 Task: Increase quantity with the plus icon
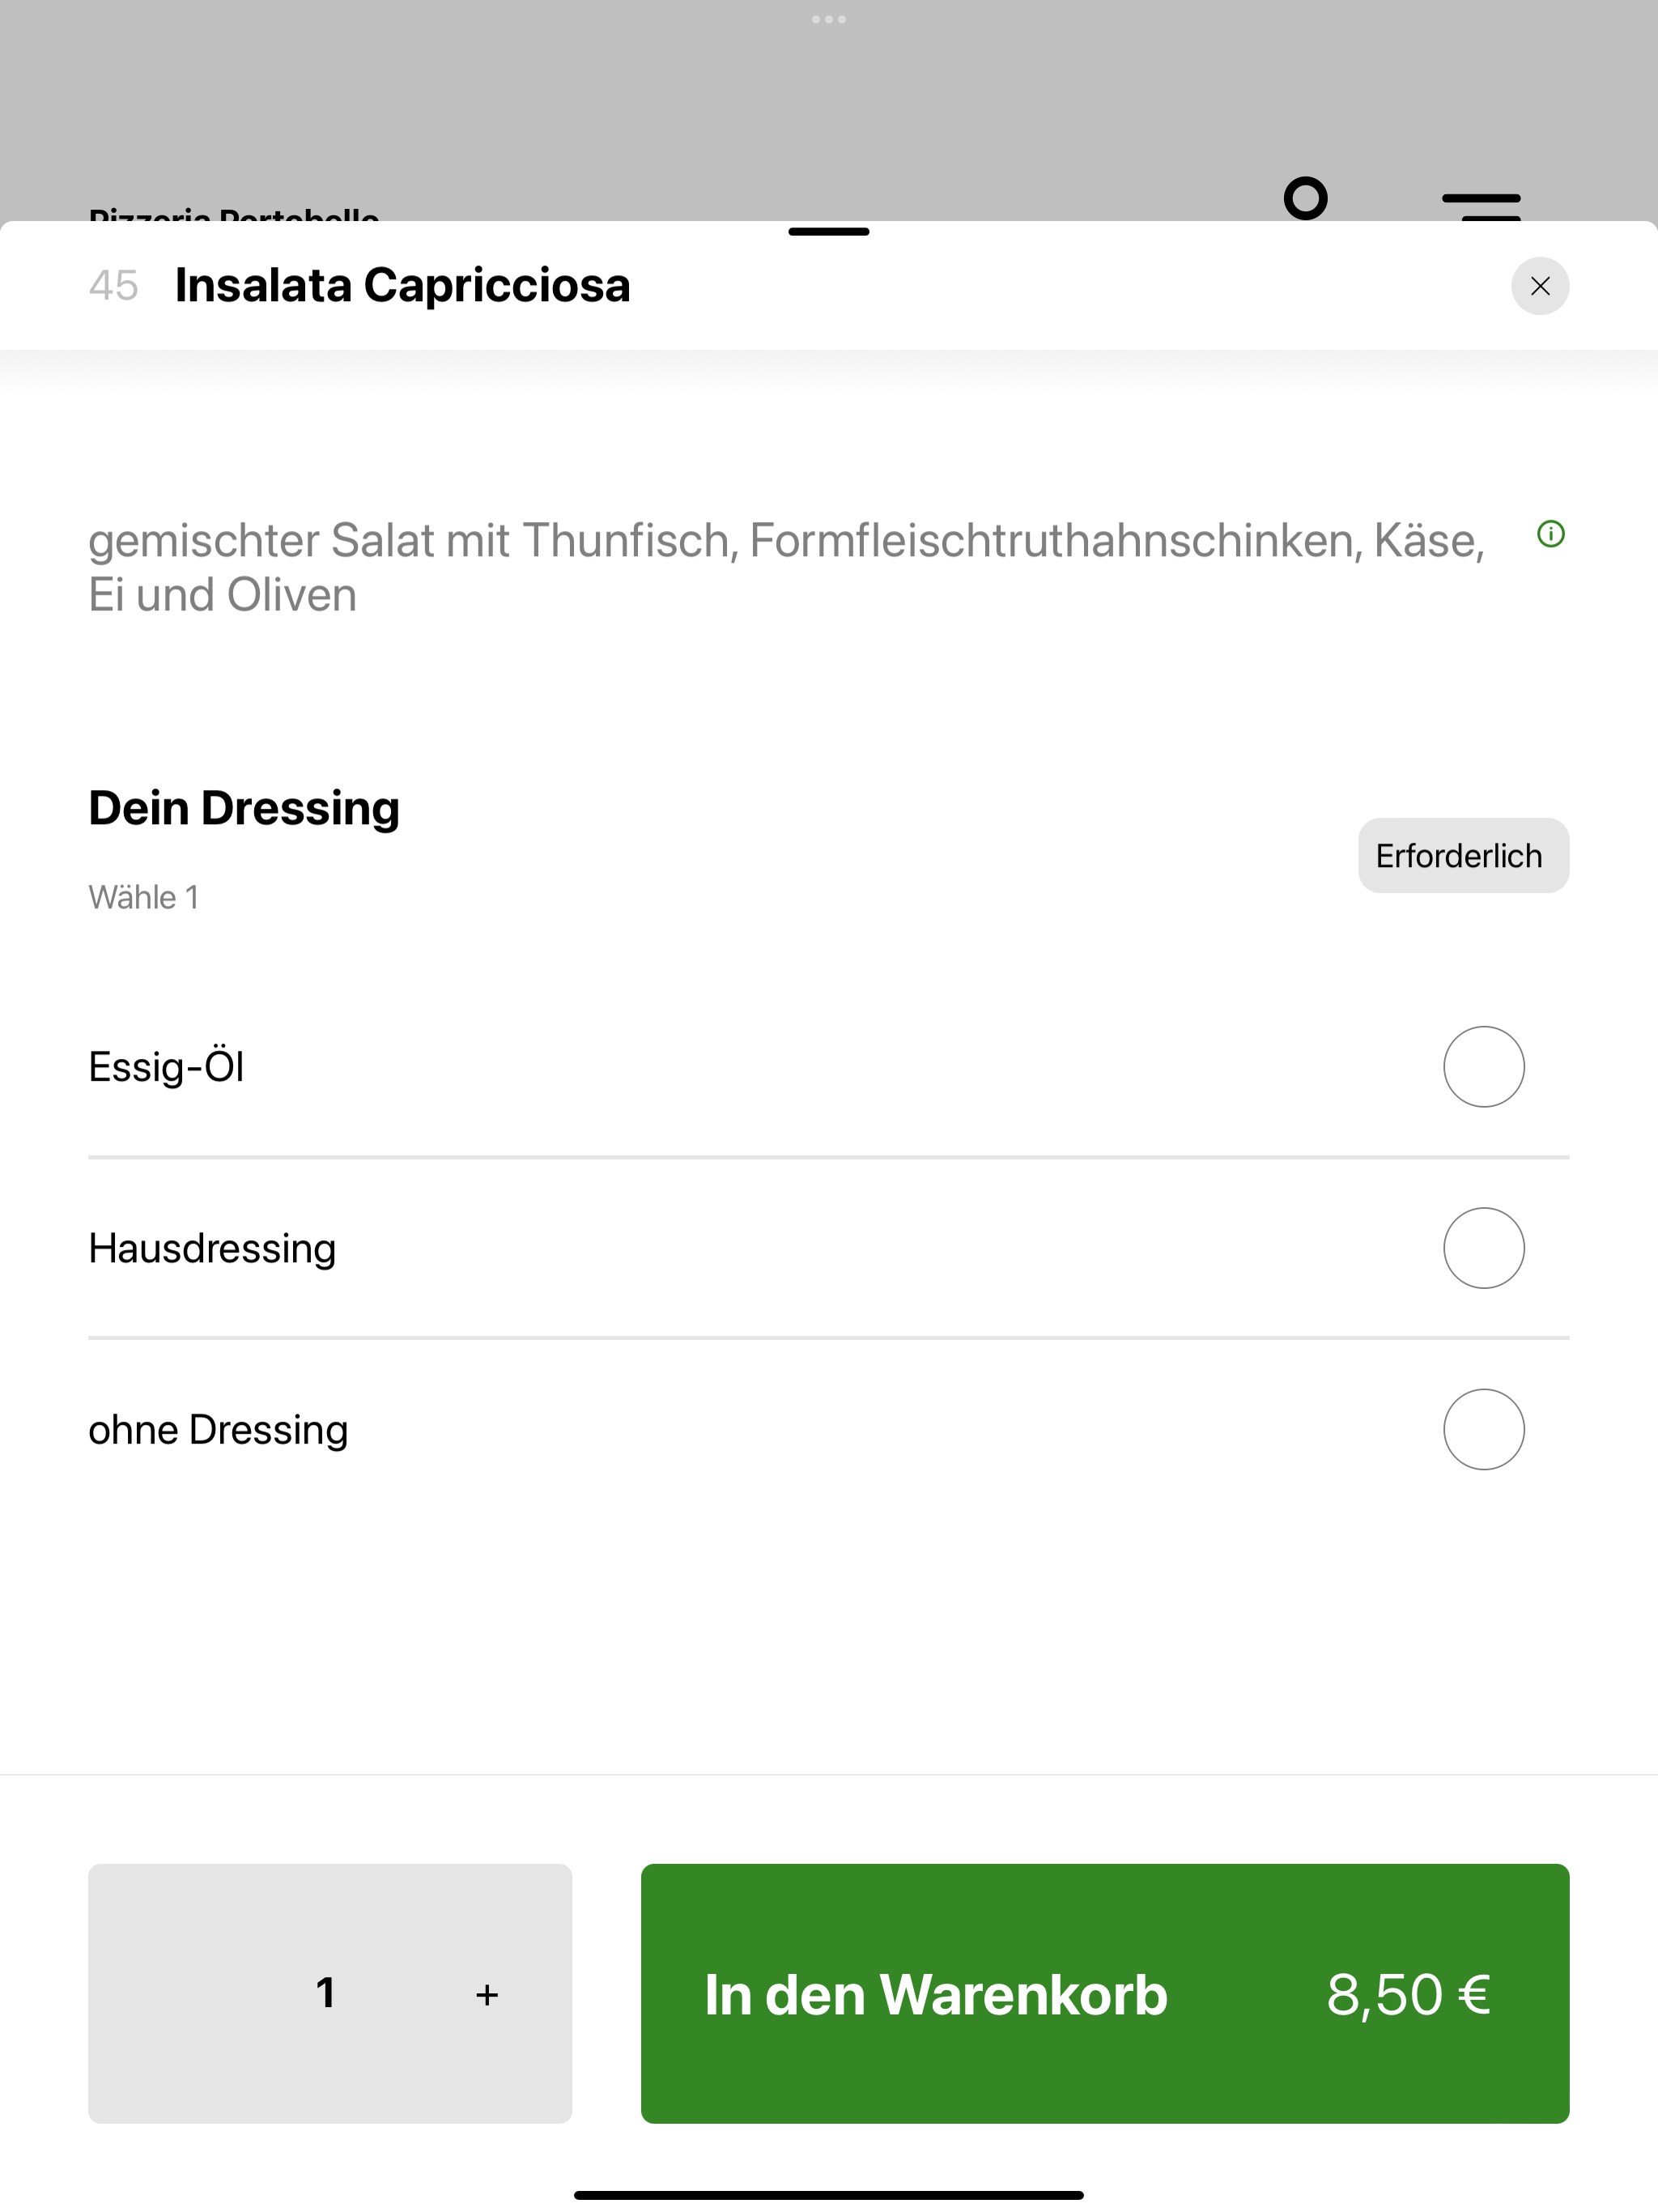click(x=487, y=1995)
